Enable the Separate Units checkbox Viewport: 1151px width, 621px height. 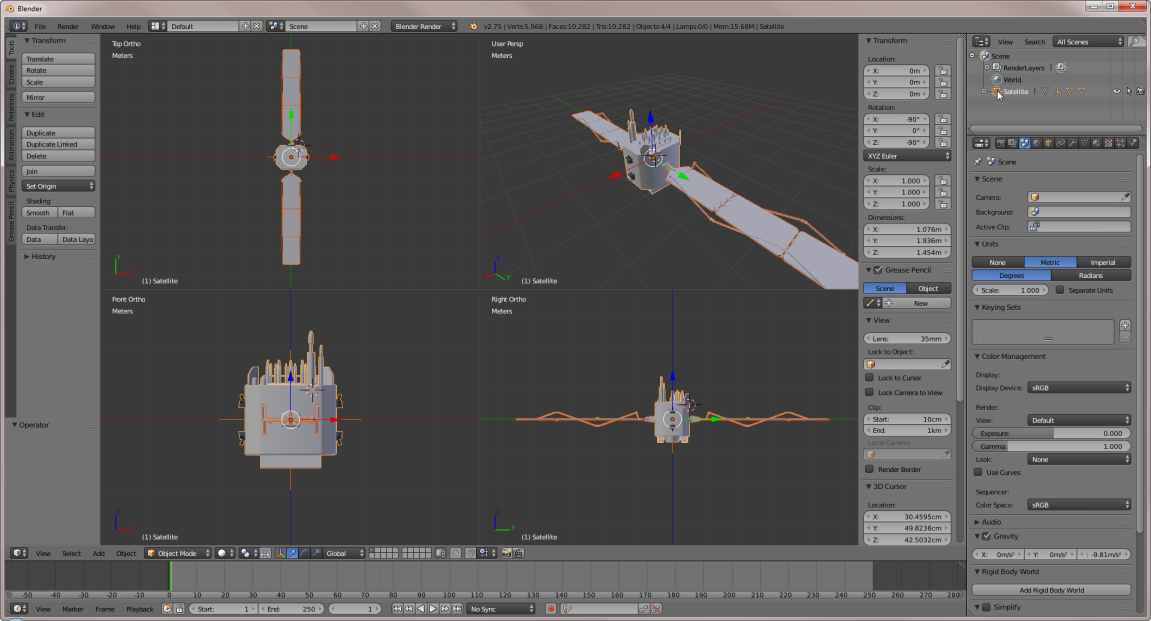1060,290
